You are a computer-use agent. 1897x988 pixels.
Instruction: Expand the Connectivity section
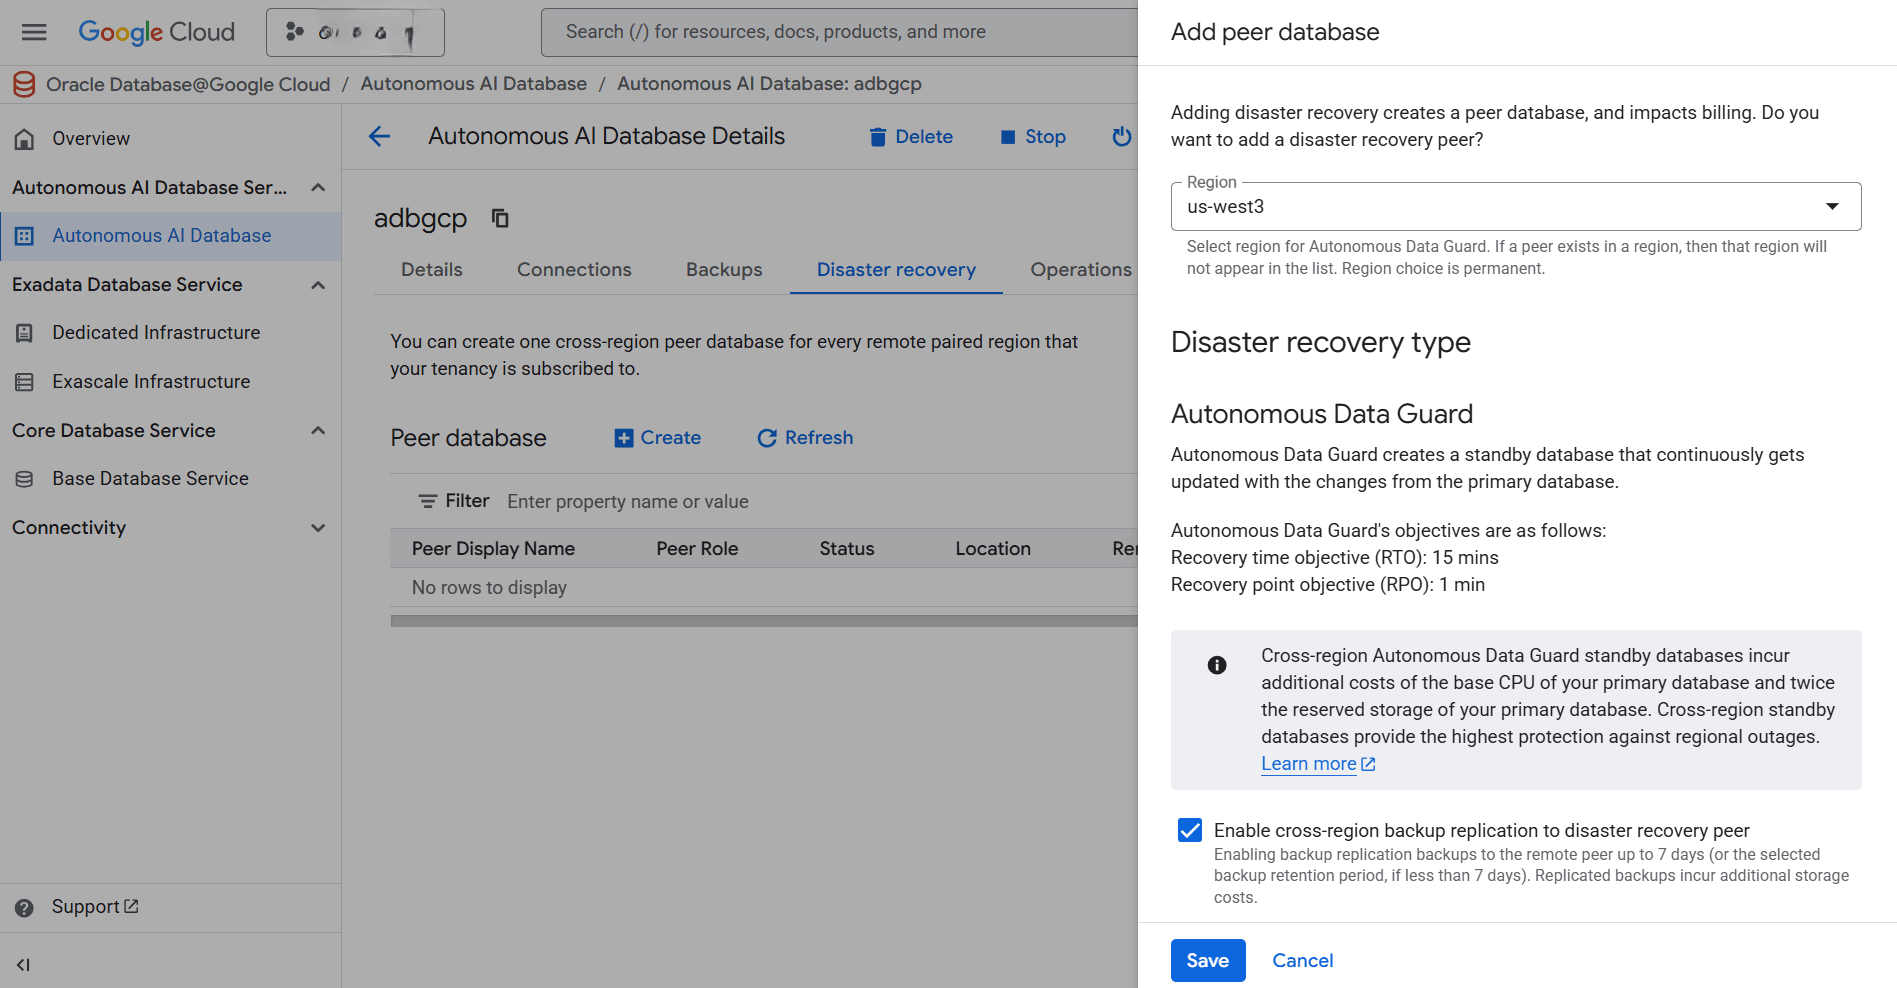[x=317, y=527]
